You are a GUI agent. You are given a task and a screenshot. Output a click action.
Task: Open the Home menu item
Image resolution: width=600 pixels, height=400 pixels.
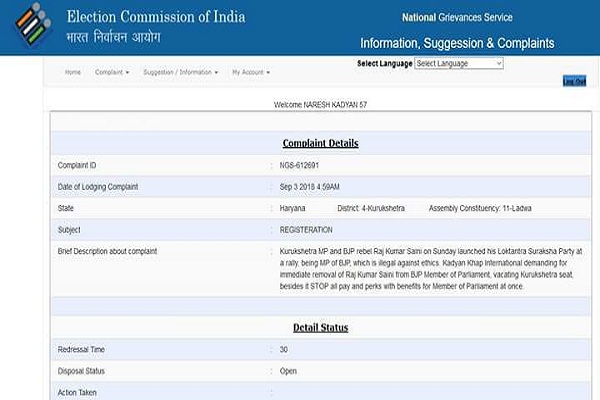73,72
